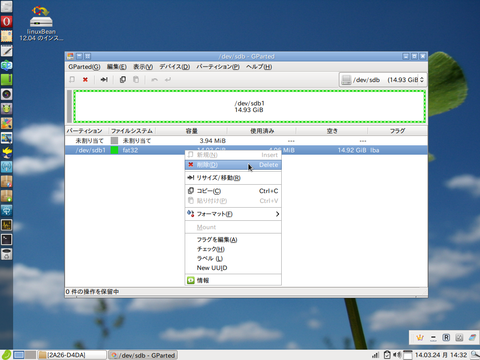Image resolution: width=480 pixels, height=360 pixels.
Task: Click the Undo last operation toolbar icon
Action: point(154,80)
